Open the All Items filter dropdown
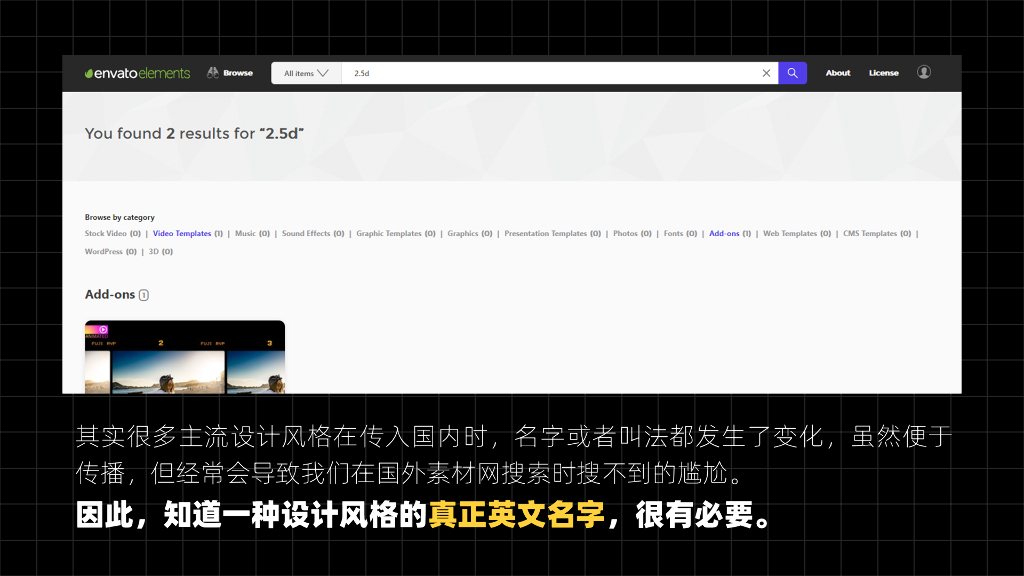Screen dimensions: 1024x576 305,73
